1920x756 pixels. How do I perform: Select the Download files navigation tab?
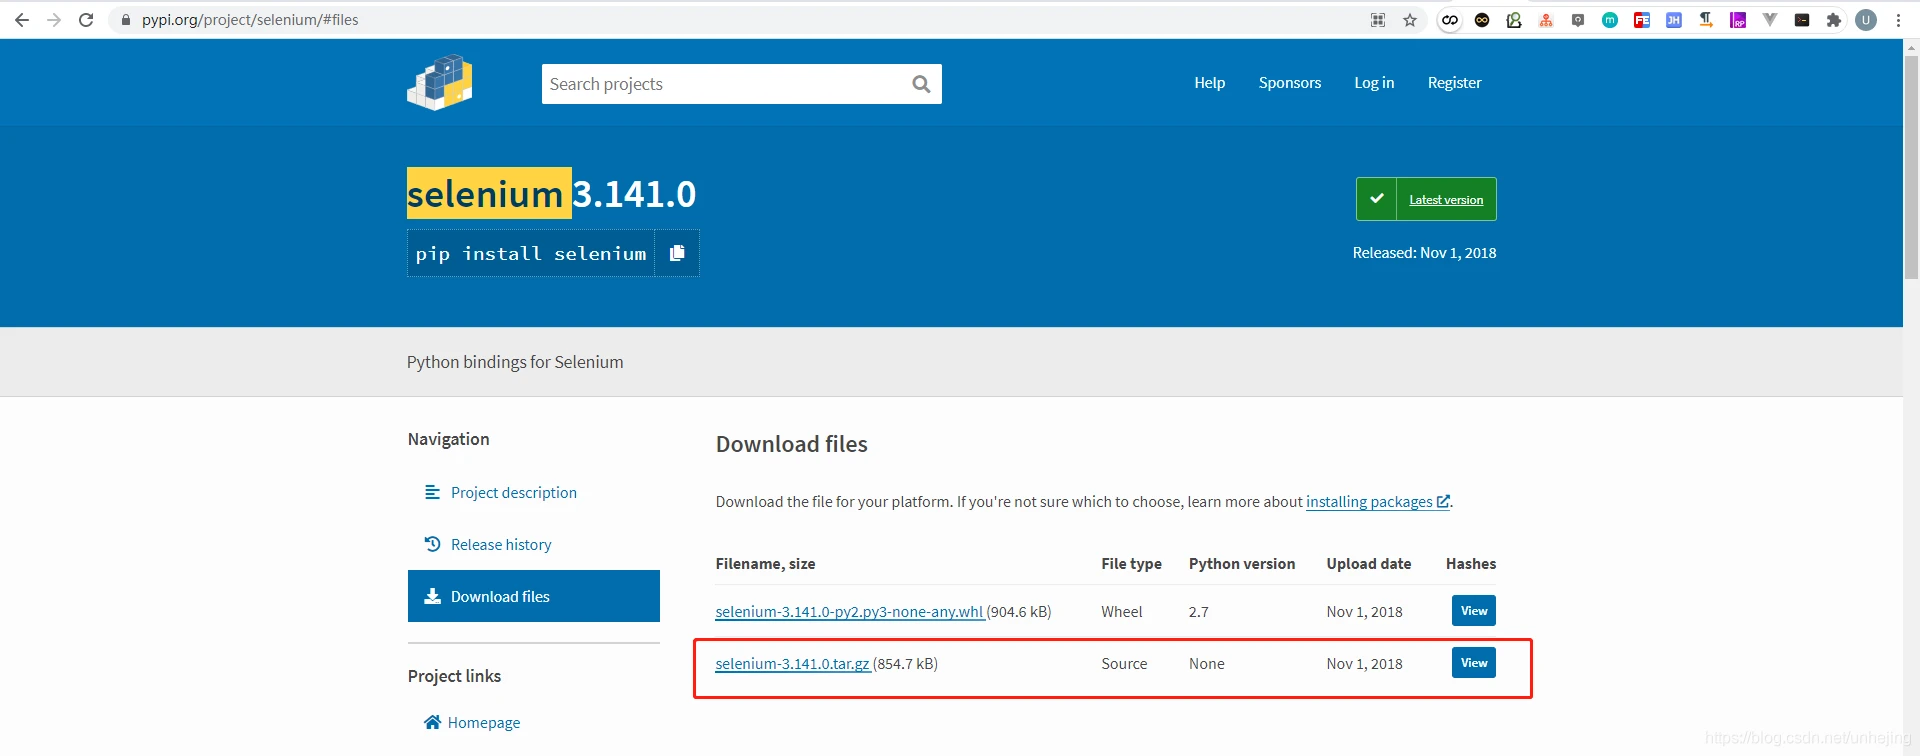pos(534,596)
